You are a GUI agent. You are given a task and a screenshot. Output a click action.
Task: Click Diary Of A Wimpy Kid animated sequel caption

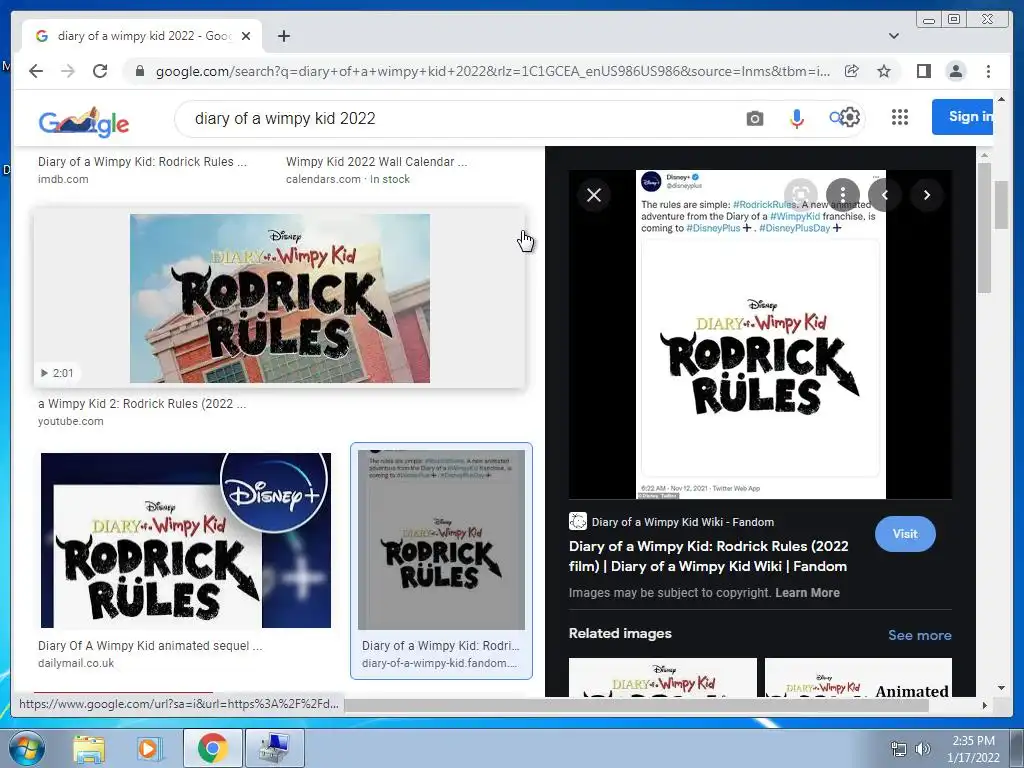click(150, 646)
